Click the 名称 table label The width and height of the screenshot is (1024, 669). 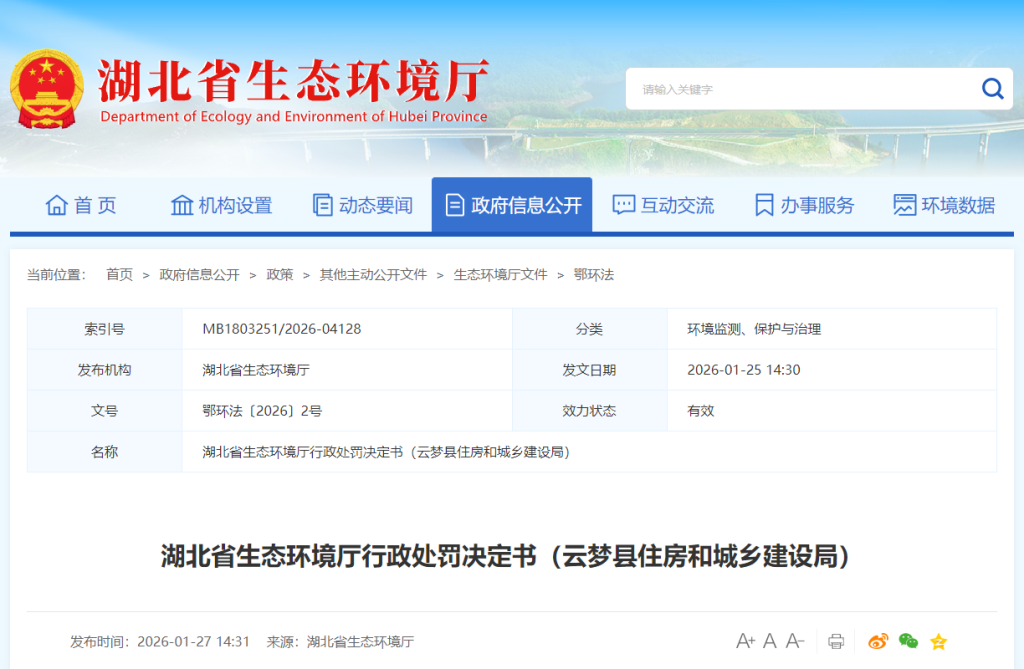104,452
